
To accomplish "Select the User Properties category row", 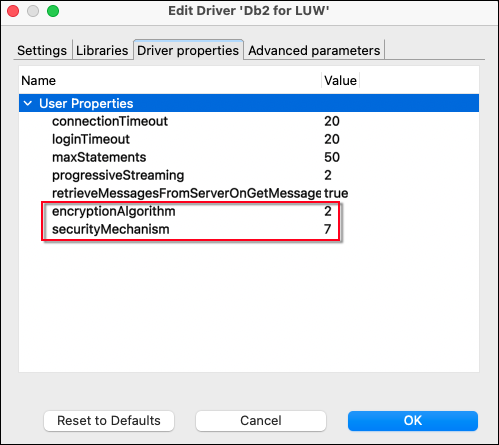I will tap(249, 103).
